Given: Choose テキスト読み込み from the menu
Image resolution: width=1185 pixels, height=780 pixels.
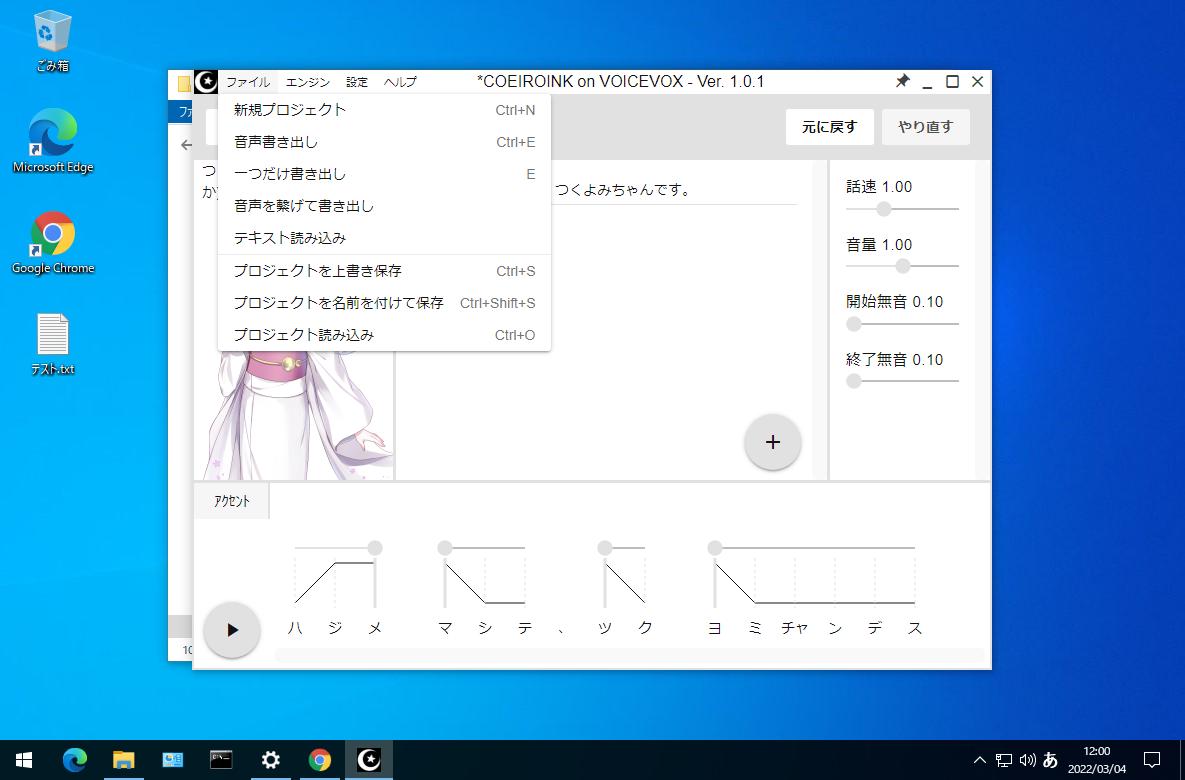Looking at the screenshot, I should 384,238.
